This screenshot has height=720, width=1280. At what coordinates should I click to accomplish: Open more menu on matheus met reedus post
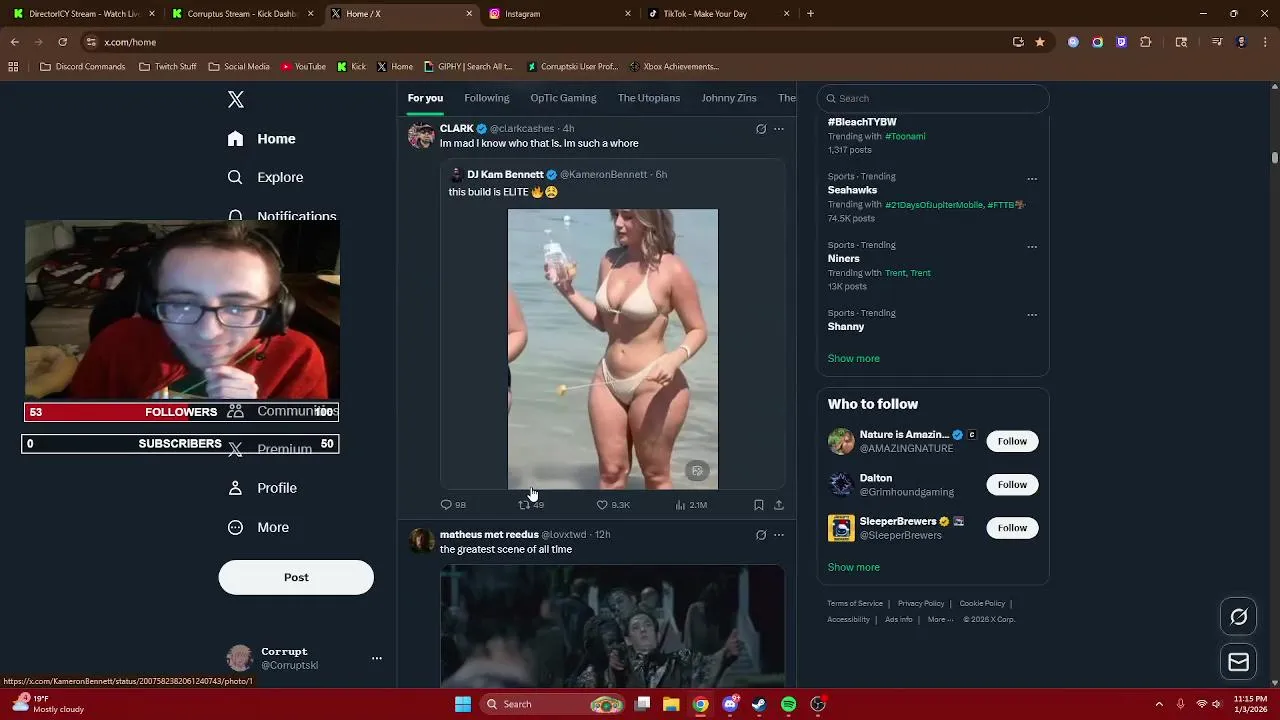pyautogui.click(x=779, y=535)
